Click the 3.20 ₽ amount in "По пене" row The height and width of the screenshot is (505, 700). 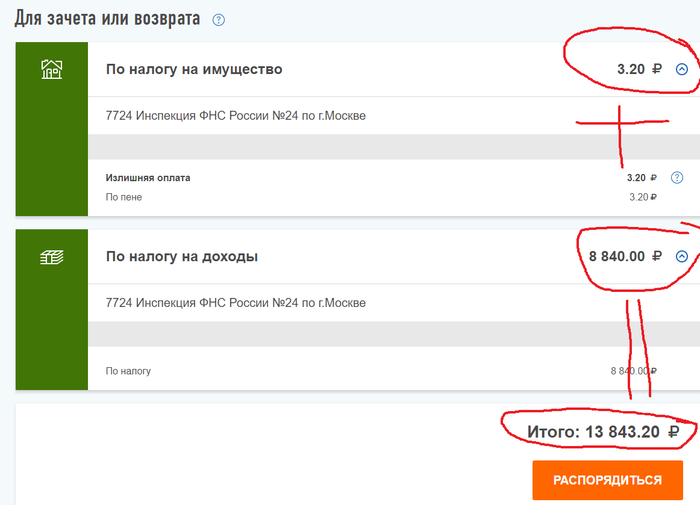[x=644, y=197]
